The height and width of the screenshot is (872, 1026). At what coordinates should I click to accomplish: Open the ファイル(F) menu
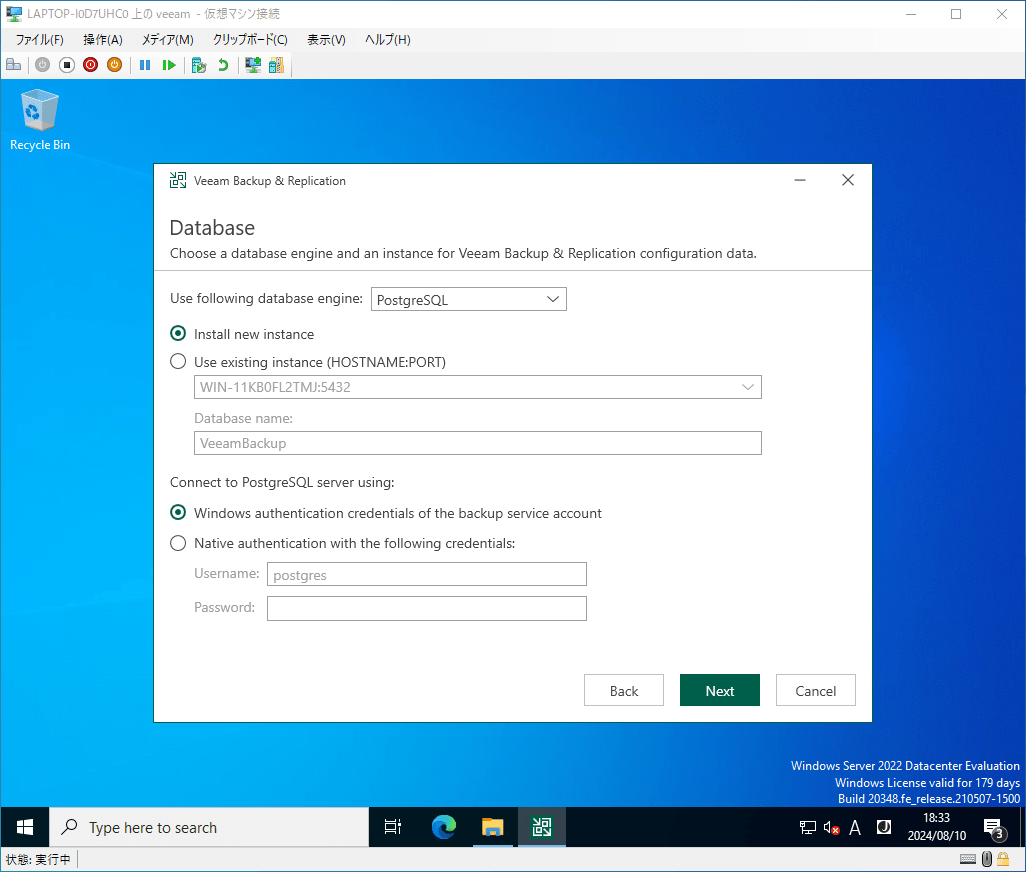pos(39,40)
